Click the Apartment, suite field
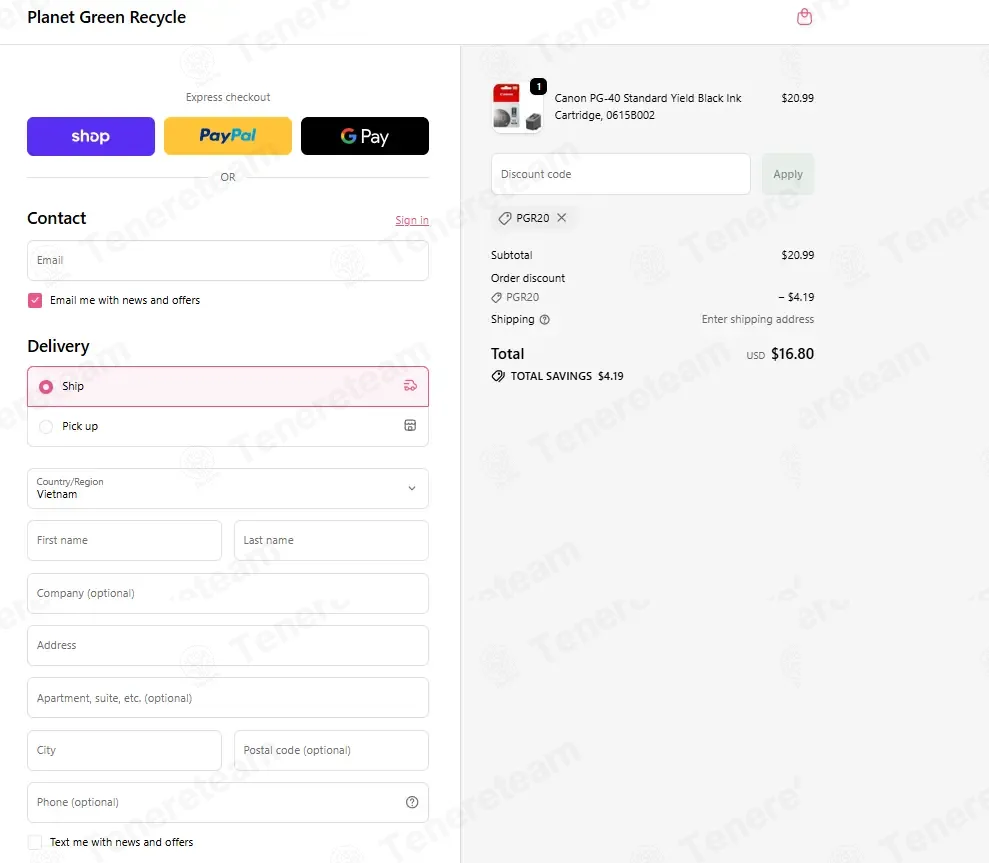The height and width of the screenshot is (863, 989). point(228,698)
